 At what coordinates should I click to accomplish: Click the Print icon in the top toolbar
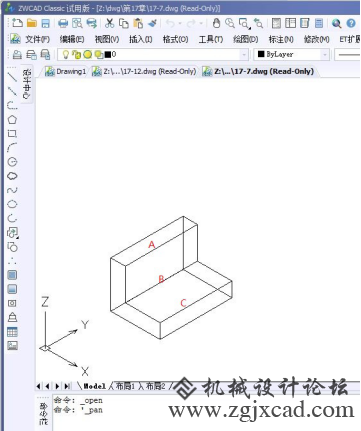[x=63, y=23]
